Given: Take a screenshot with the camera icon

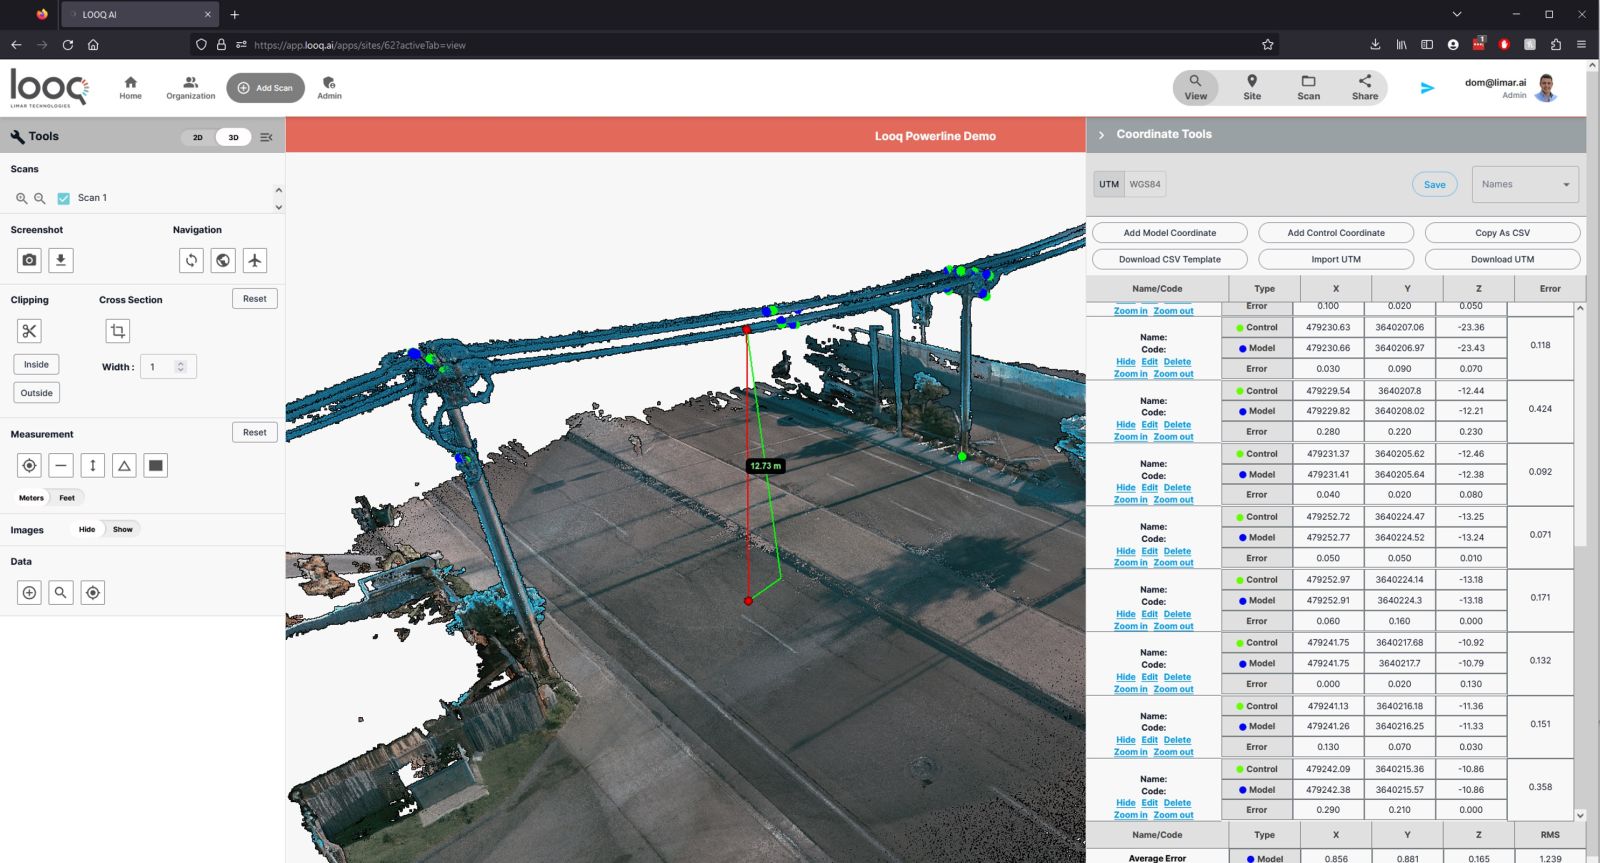Looking at the screenshot, I should pyautogui.click(x=29, y=260).
